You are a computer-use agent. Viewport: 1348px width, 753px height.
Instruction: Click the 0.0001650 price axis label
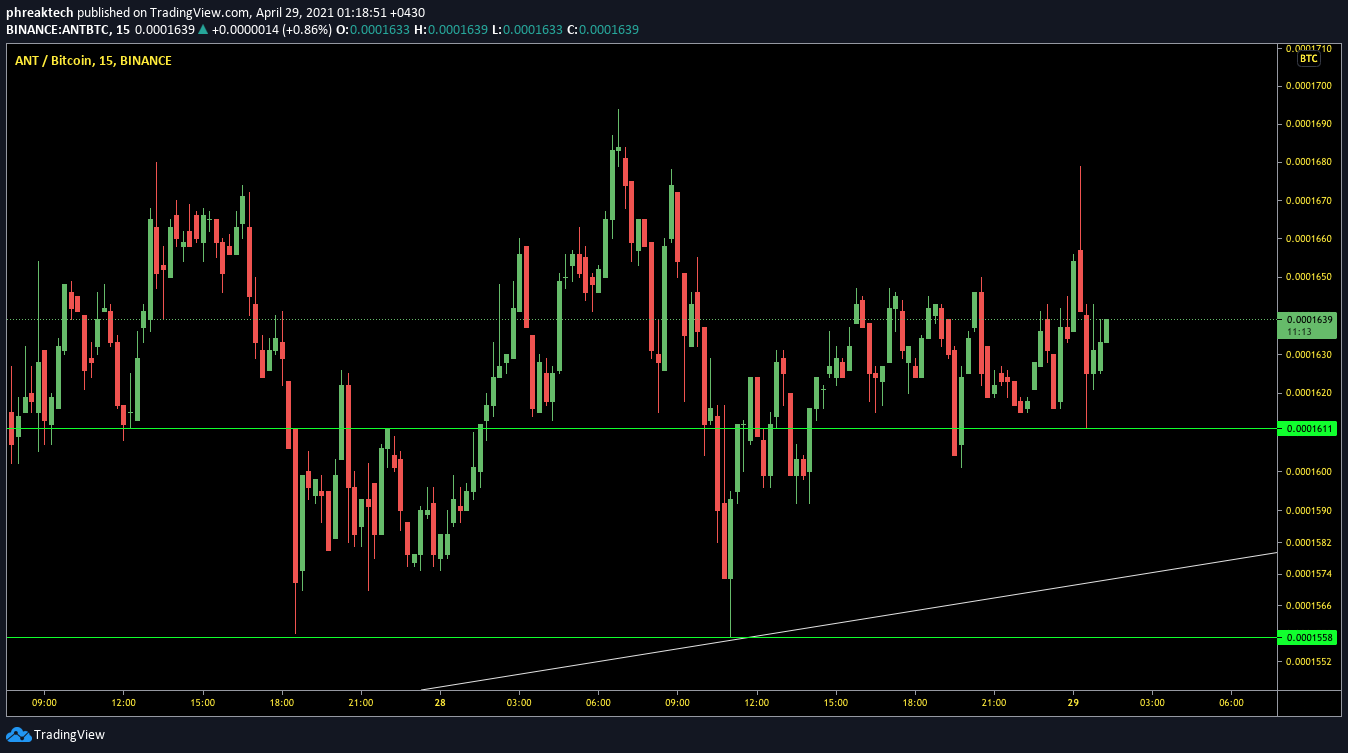(x=1310, y=277)
